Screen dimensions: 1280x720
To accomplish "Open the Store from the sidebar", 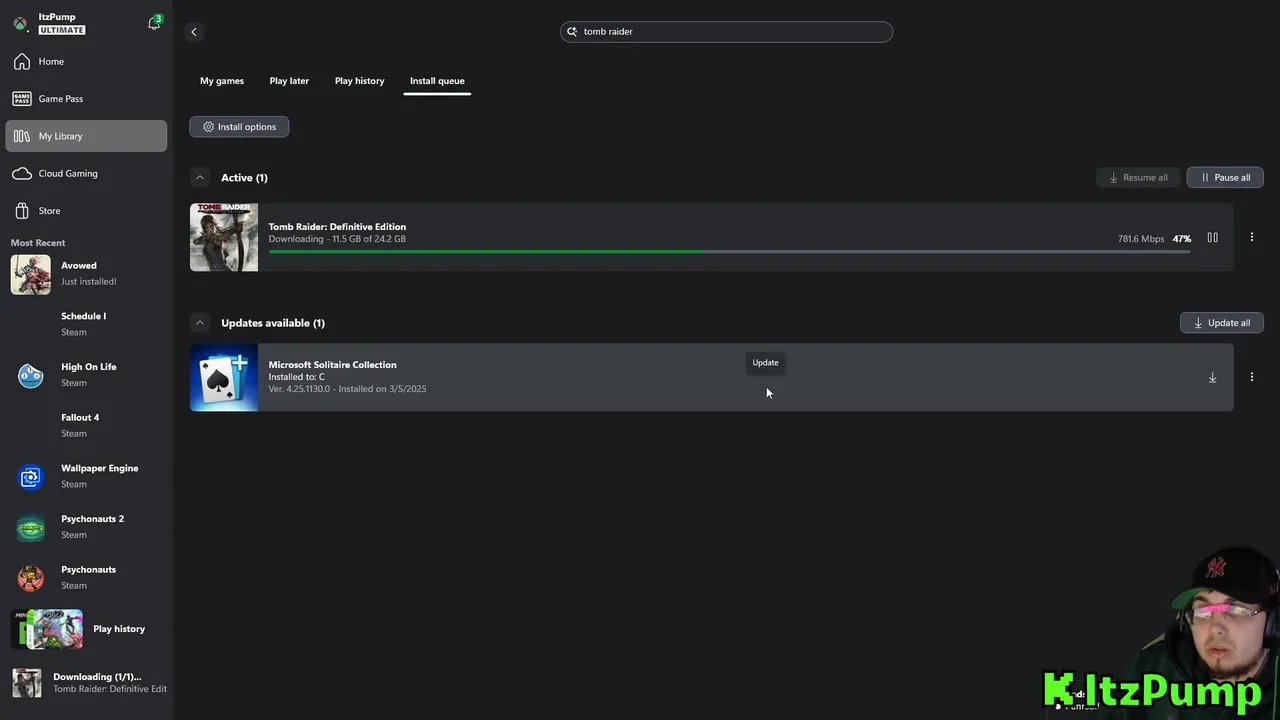I will click(49, 211).
